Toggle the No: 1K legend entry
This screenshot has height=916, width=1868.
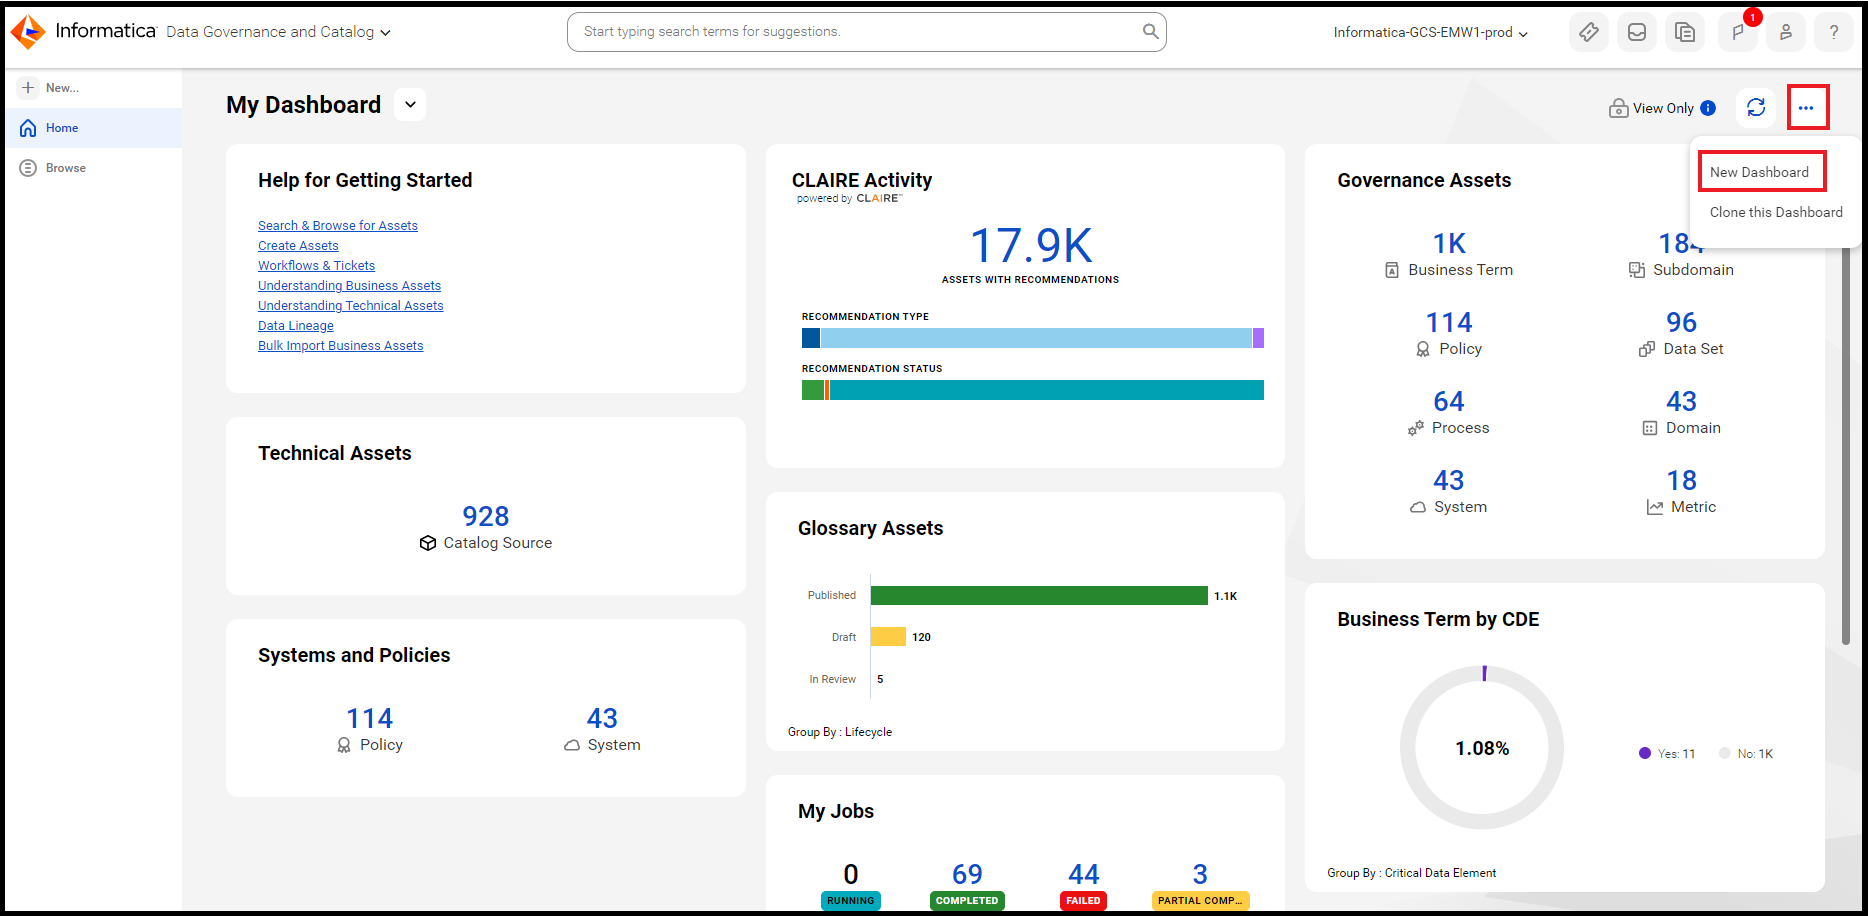(1746, 754)
